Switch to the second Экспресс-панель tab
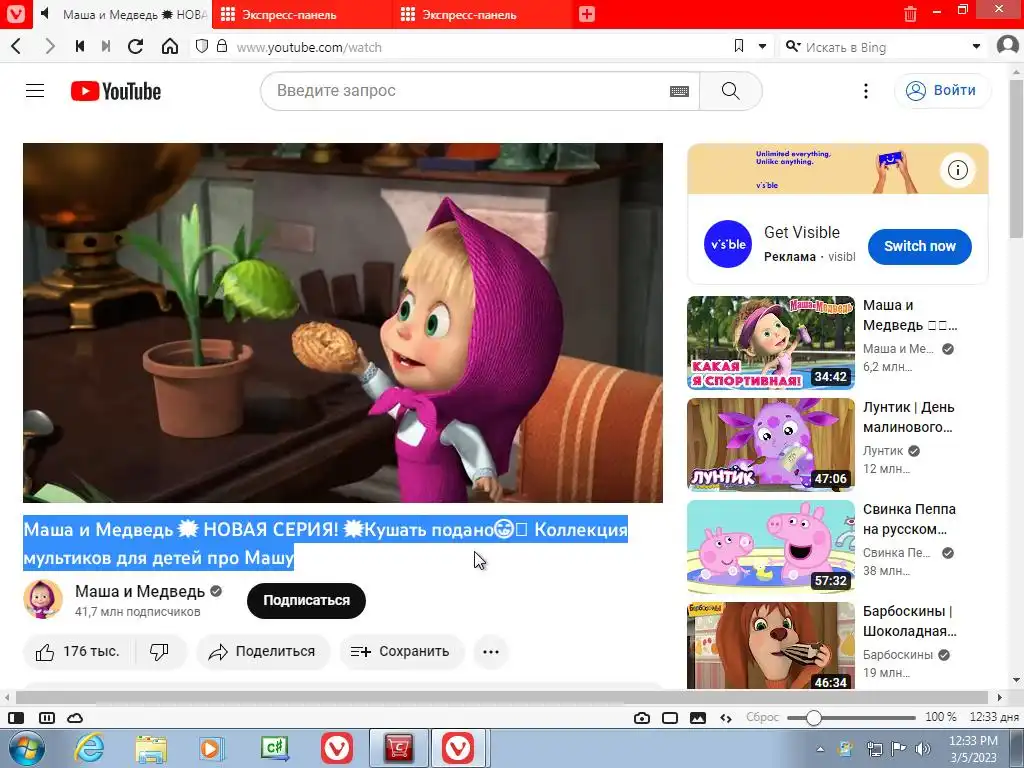Image resolution: width=1024 pixels, height=768 pixels. coord(483,14)
